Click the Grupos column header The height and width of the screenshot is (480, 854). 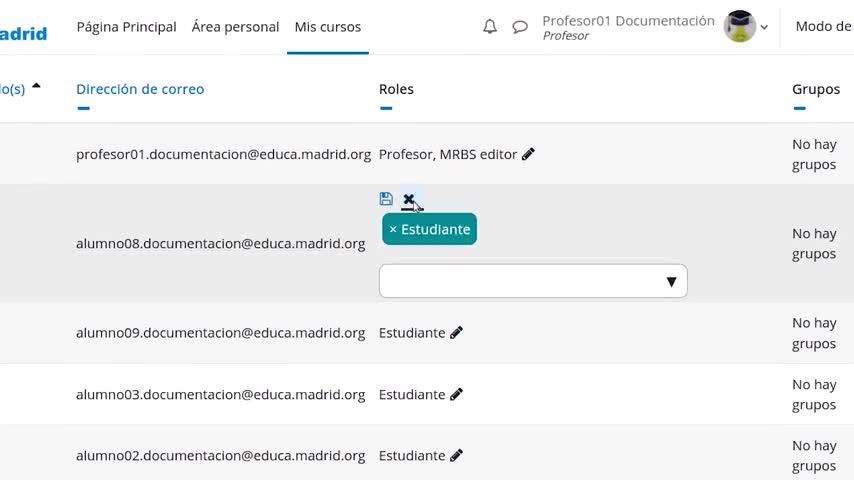(816, 89)
